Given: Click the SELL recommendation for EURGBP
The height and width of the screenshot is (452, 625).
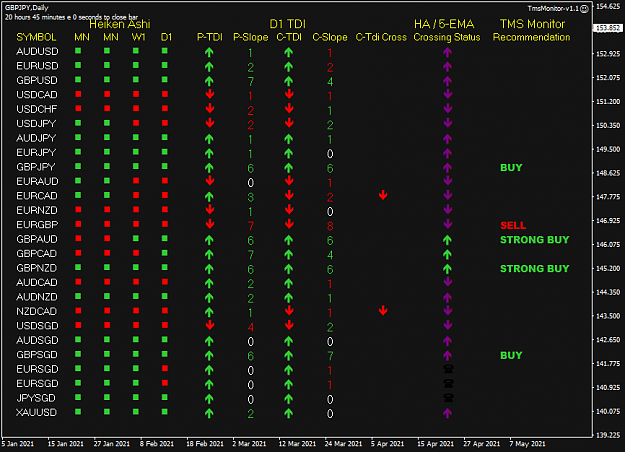Looking at the screenshot, I should point(513,225).
